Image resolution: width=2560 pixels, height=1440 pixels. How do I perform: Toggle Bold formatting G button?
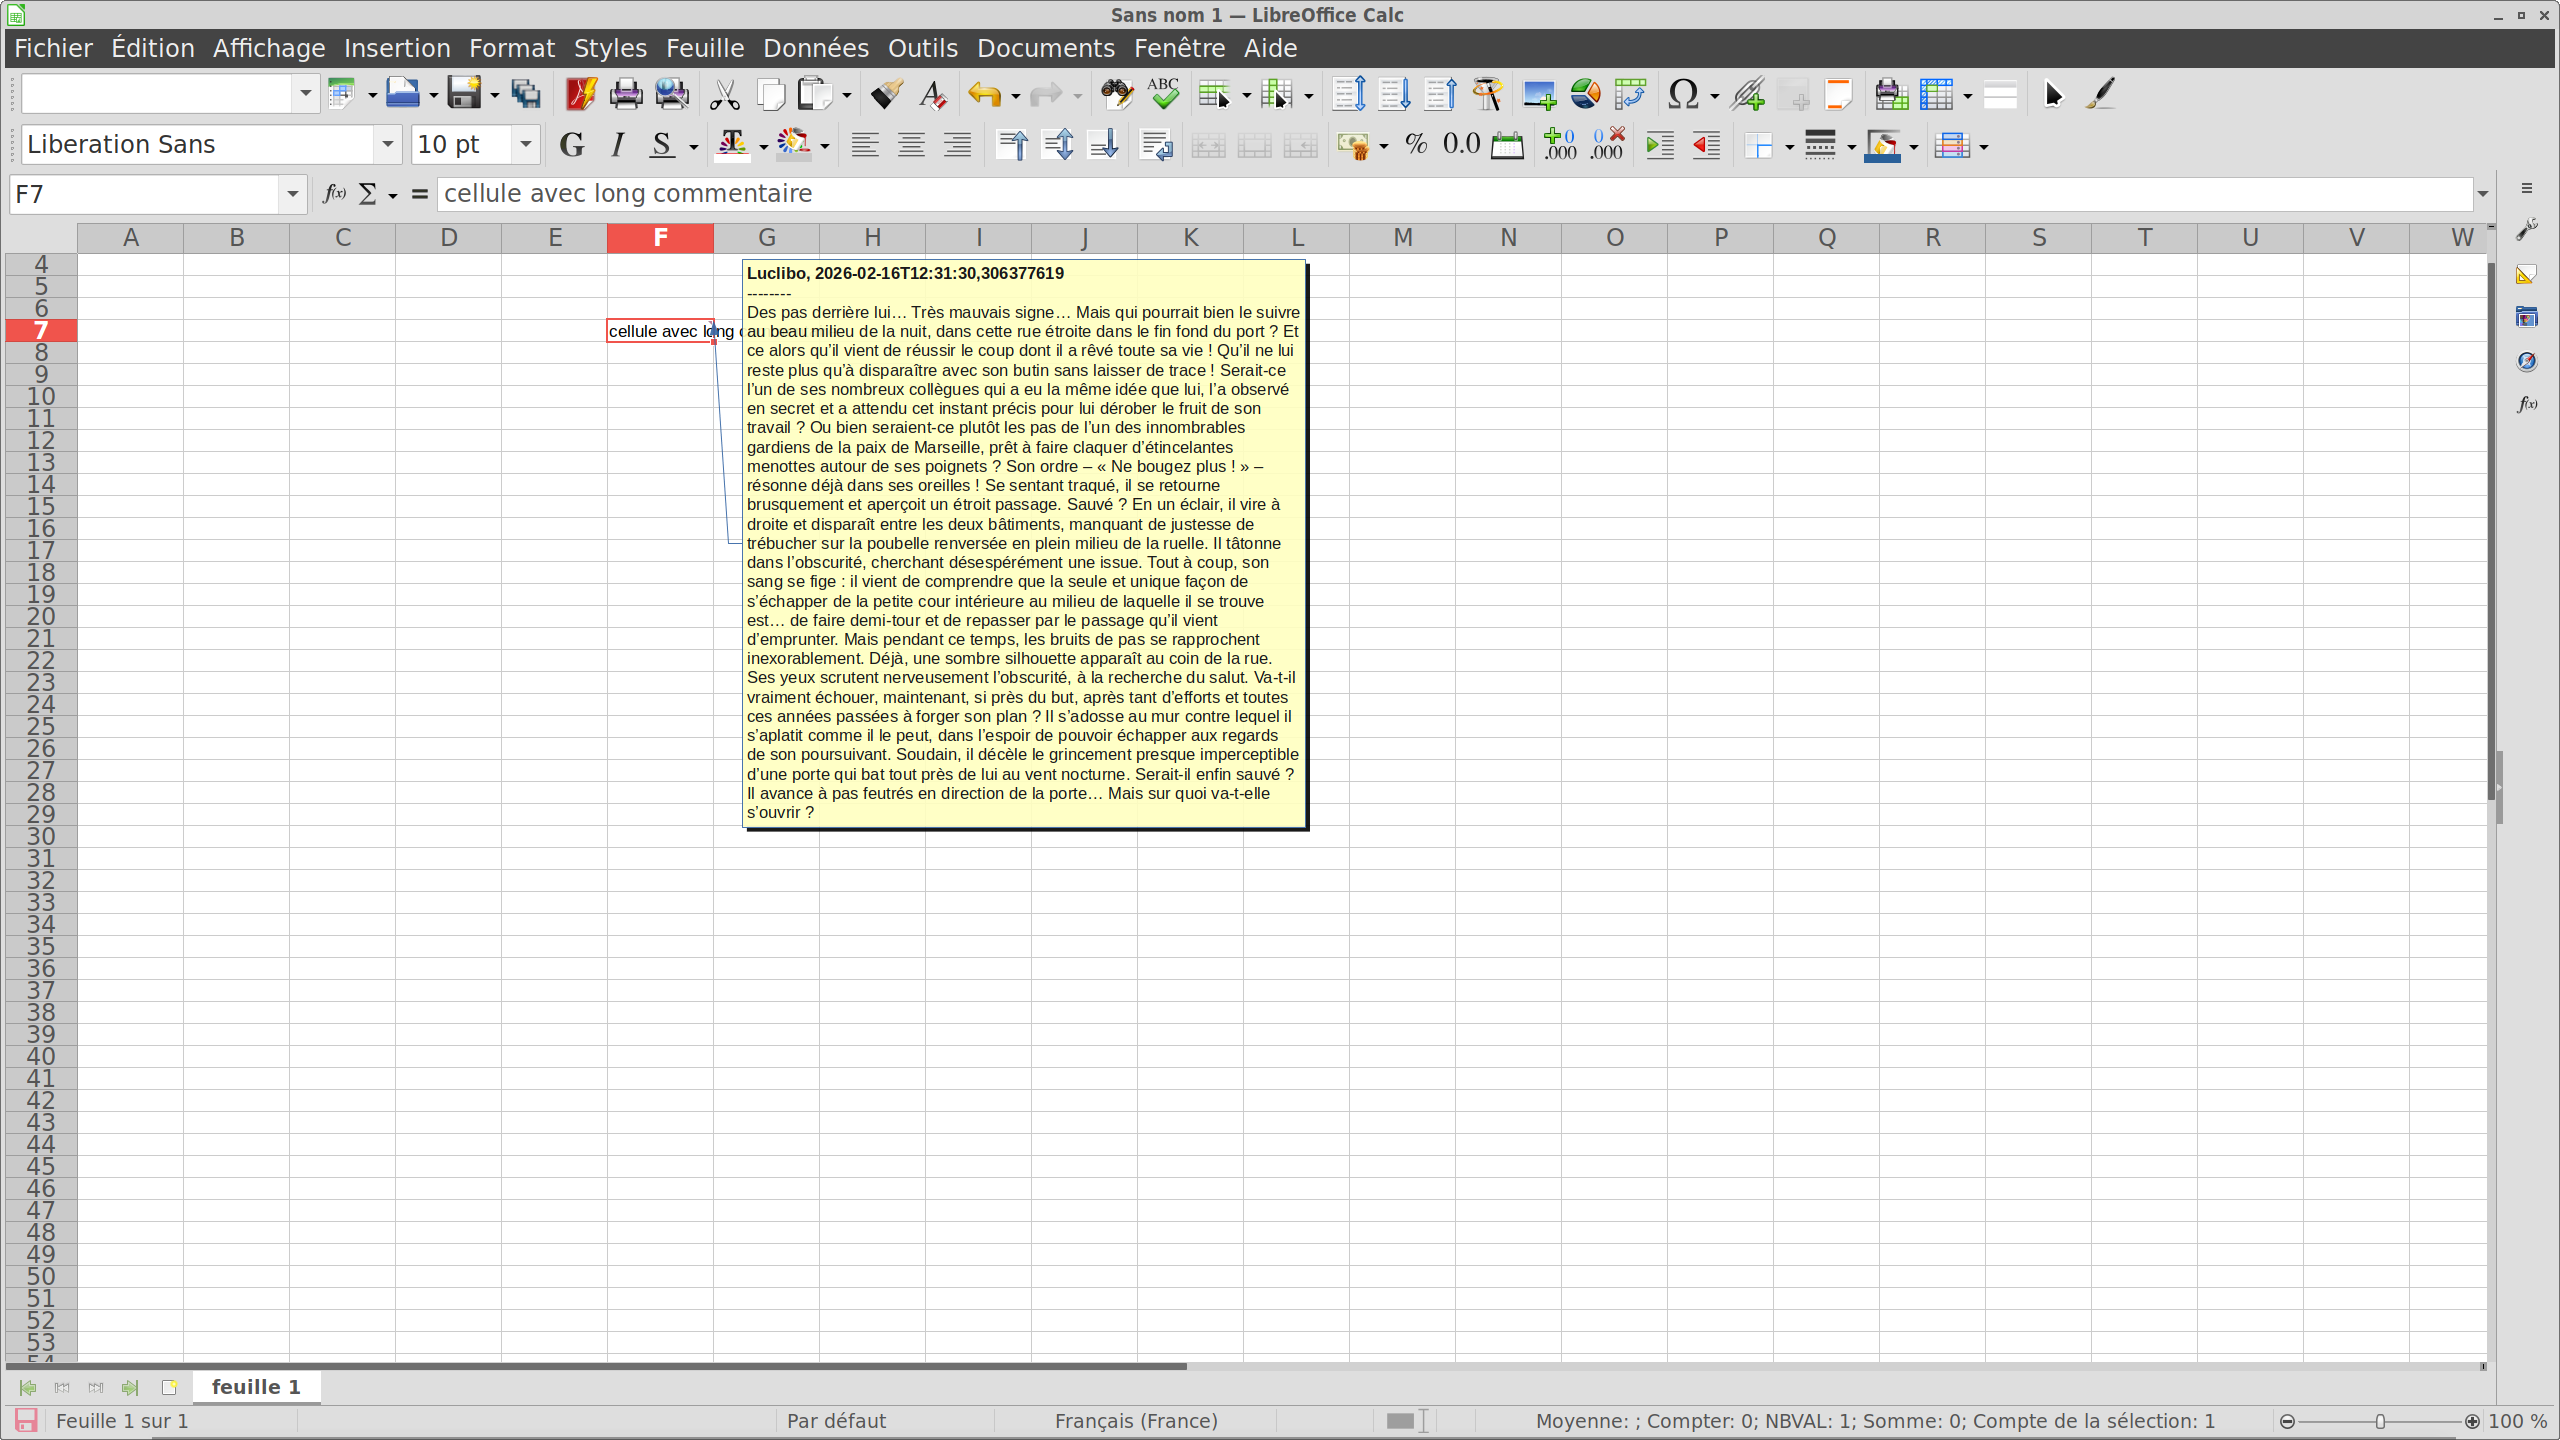571,145
